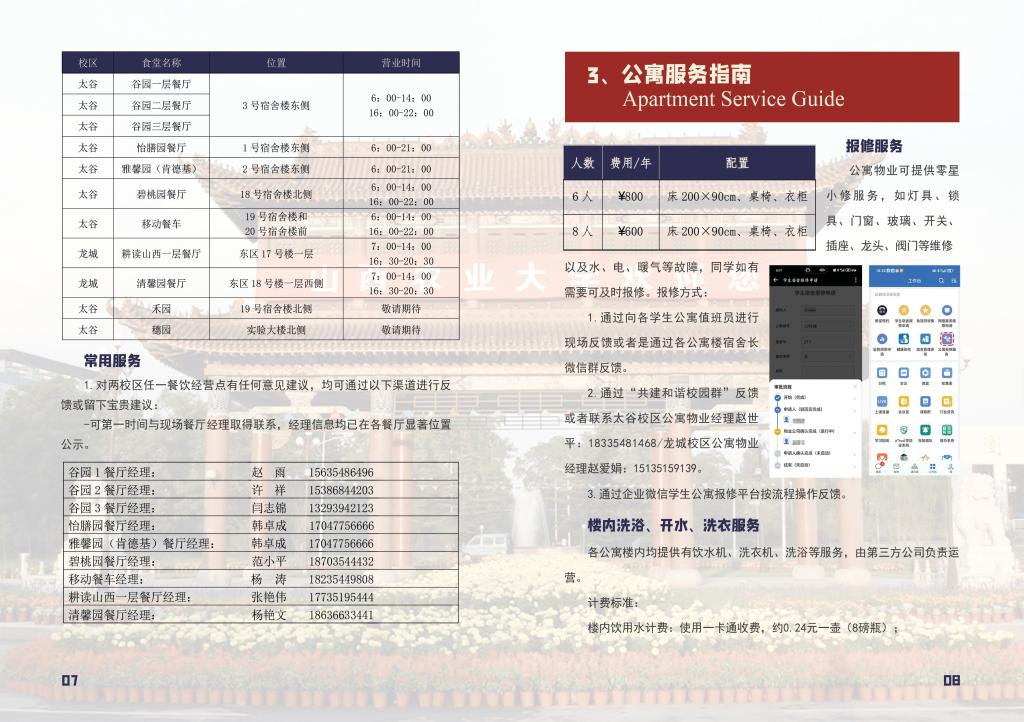Click manager name '杨艳文'
Image resolution: width=1024 pixels, height=722 pixels.
(269, 615)
